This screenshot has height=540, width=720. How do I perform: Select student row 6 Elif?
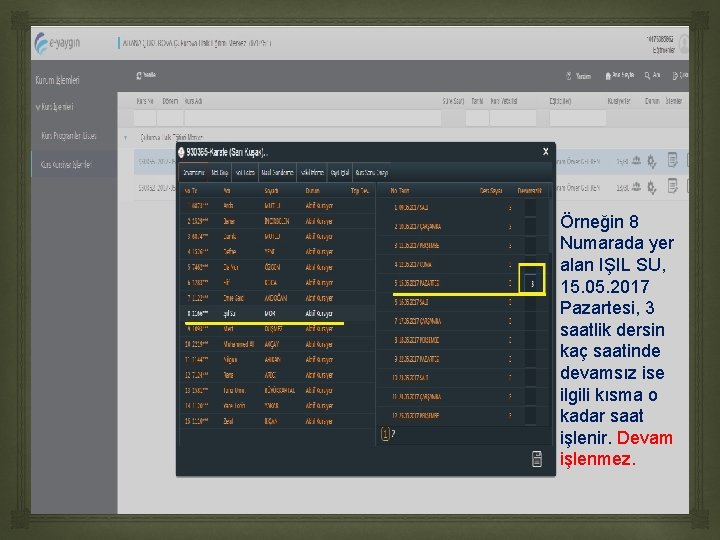pyautogui.click(x=278, y=282)
